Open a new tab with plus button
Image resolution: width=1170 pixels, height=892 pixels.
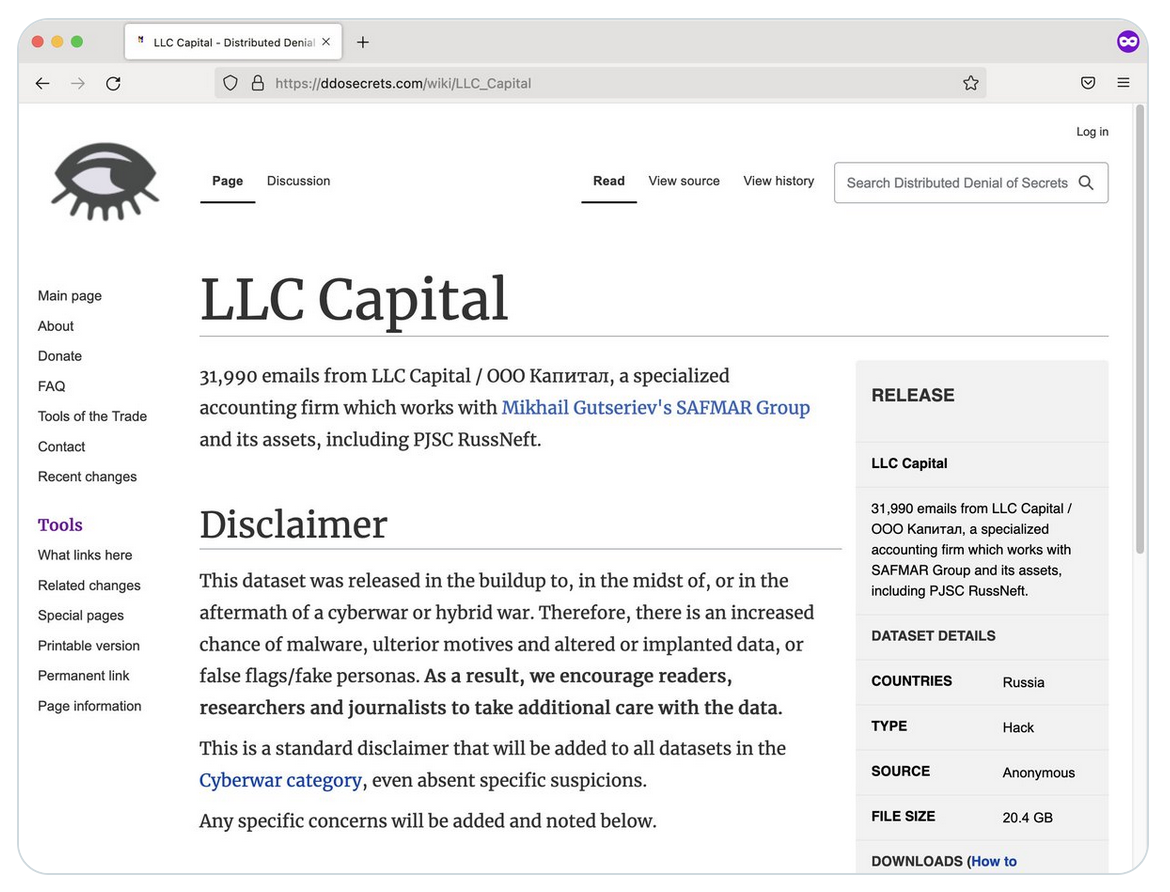[x=363, y=43]
